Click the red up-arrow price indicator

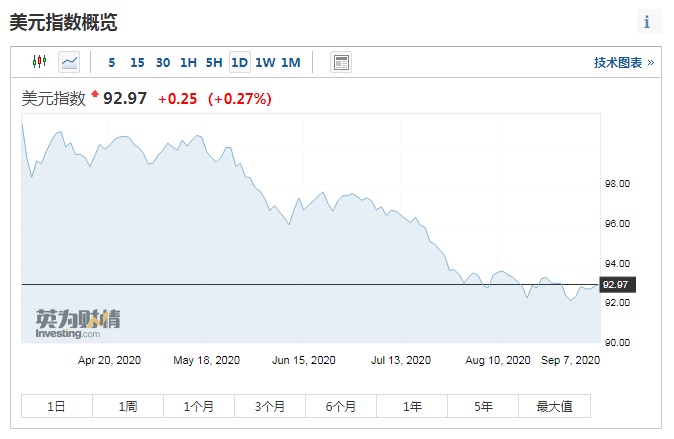tap(95, 95)
